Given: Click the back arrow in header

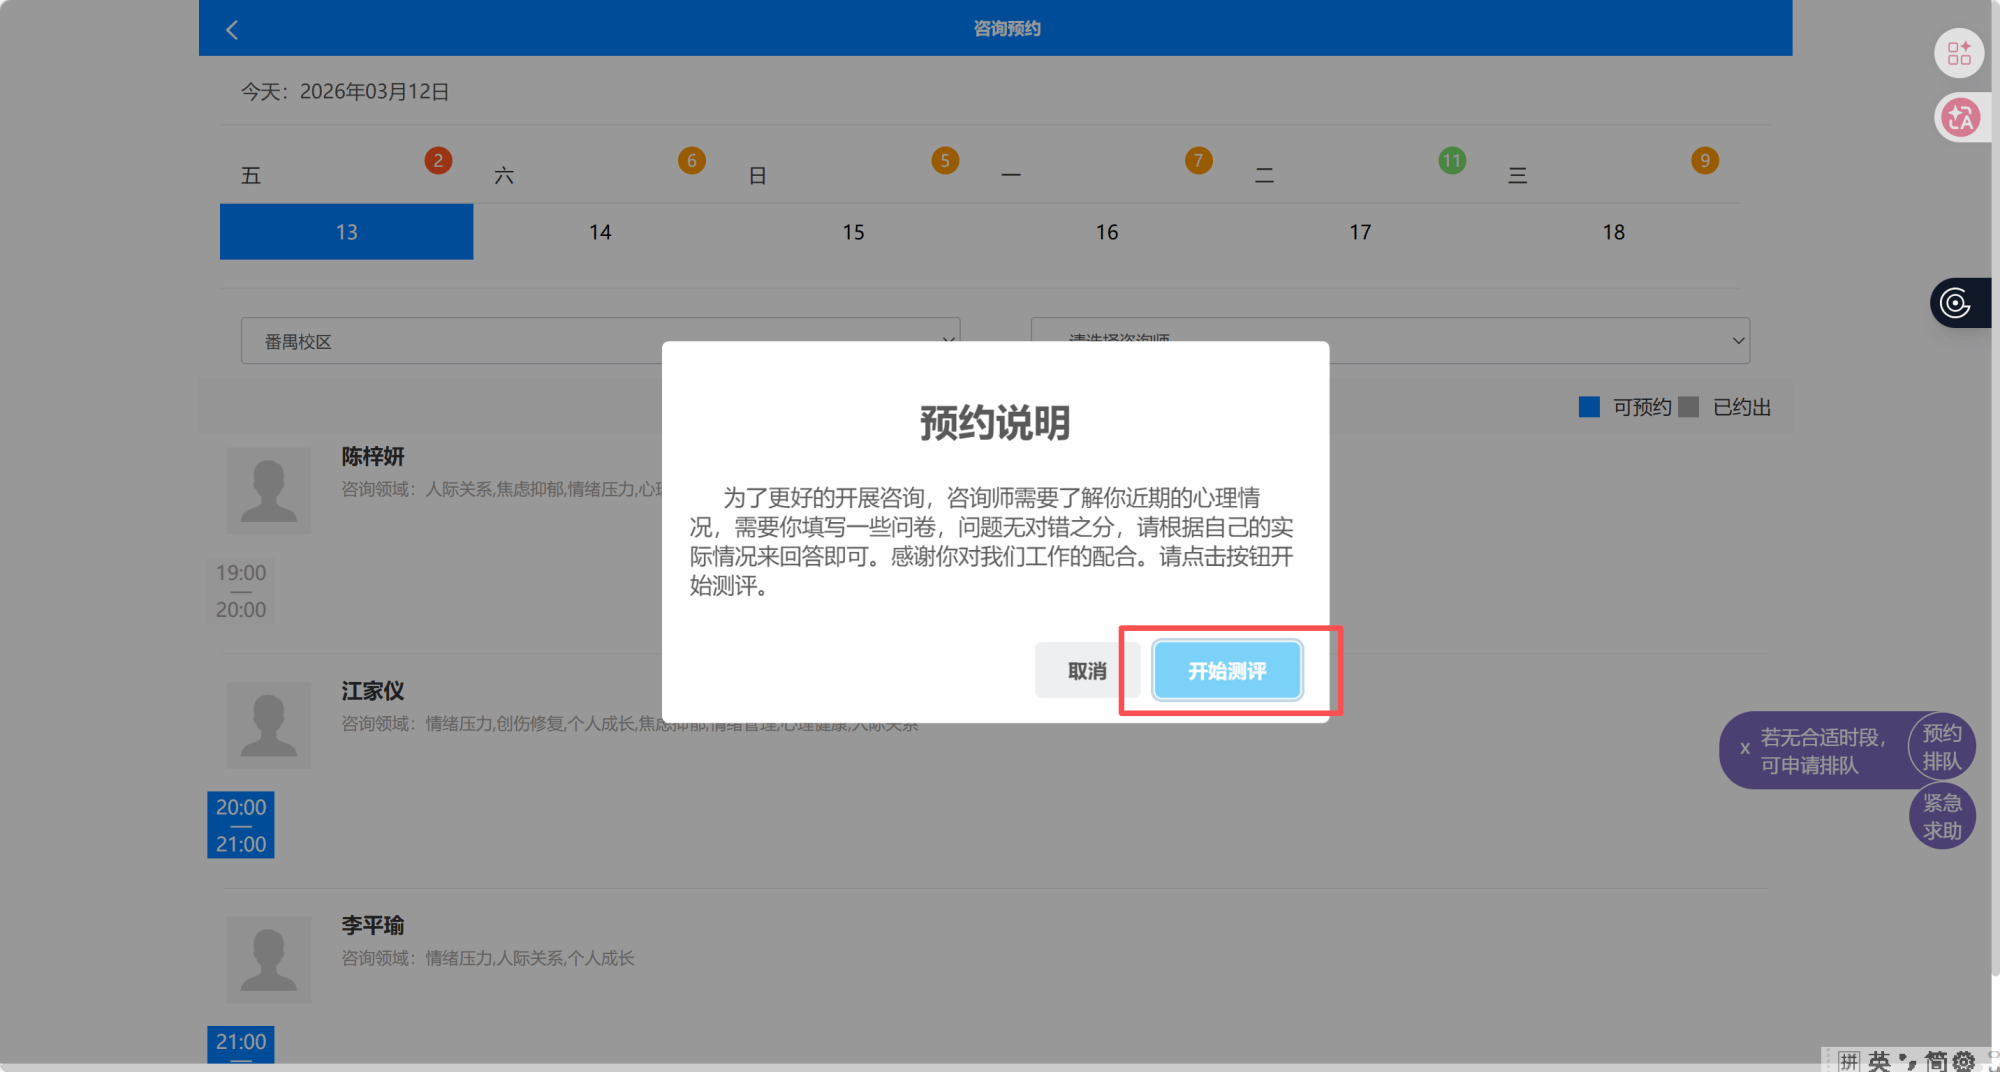Looking at the screenshot, I should coord(232,30).
